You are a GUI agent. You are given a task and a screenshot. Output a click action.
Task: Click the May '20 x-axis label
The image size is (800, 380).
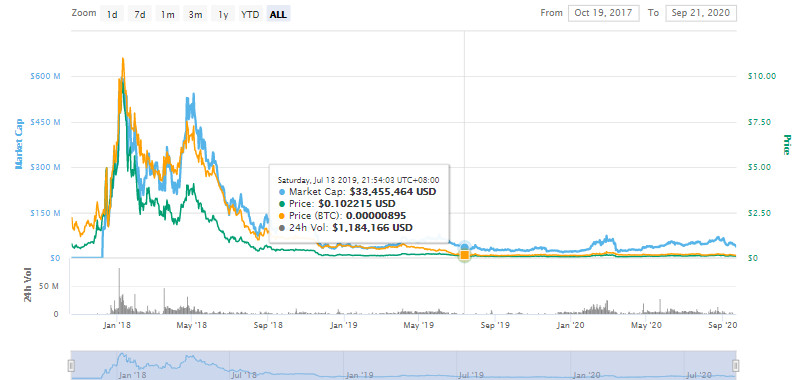(646, 324)
